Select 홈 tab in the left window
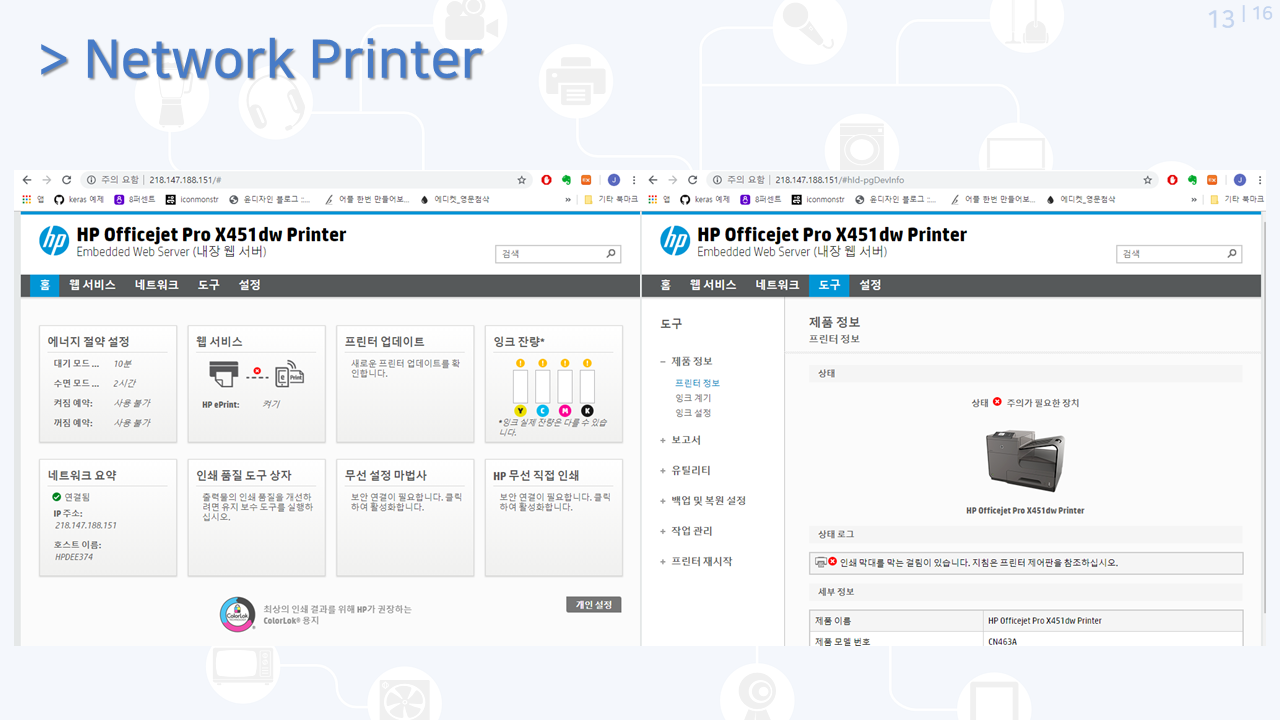Screen dimensions: 1280x720 [44, 285]
